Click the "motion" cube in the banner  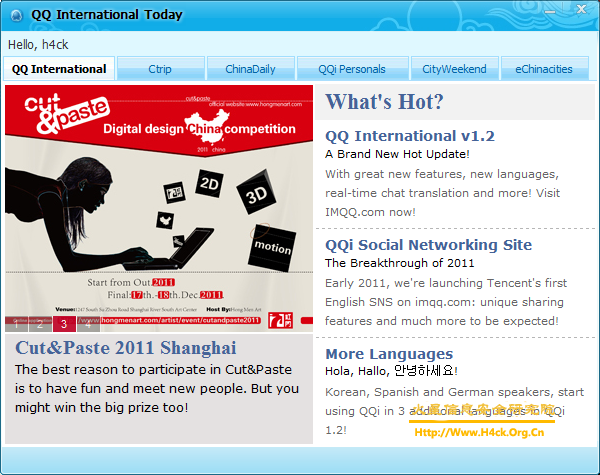272,248
